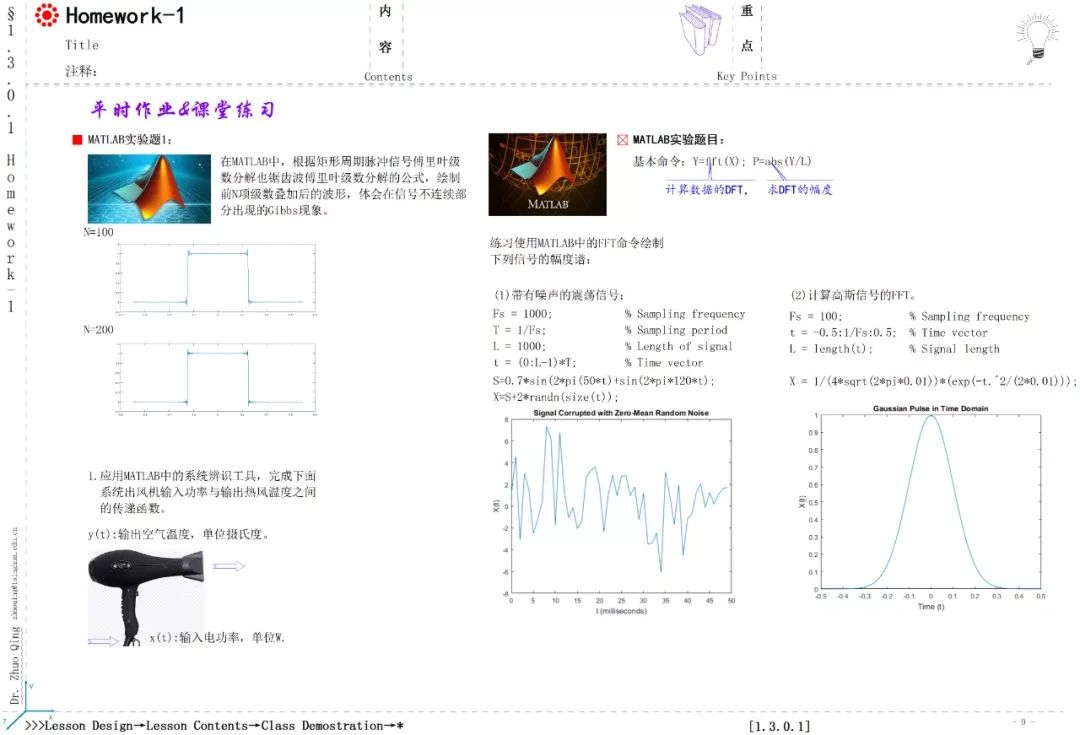This screenshot has height=735, width=1080.
Task: Click the input arrow below the hair dryer
Action: [103, 641]
